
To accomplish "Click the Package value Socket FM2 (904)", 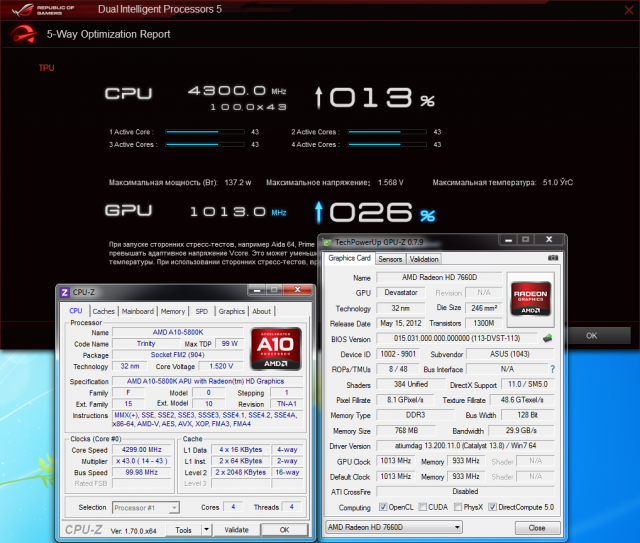I will click(x=178, y=355).
